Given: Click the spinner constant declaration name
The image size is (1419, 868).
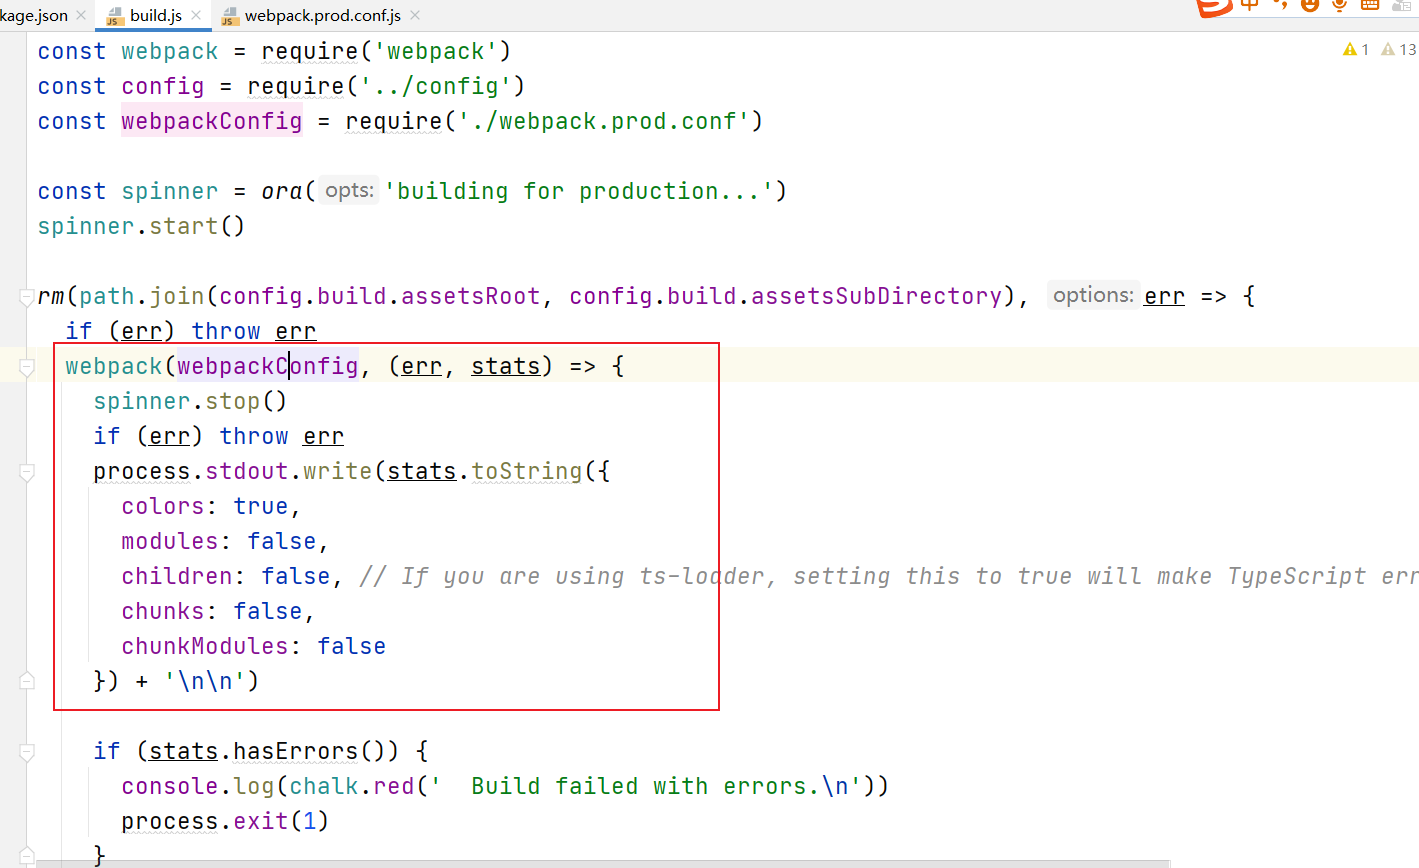Looking at the screenshot, I should click(x=169, y=191).
